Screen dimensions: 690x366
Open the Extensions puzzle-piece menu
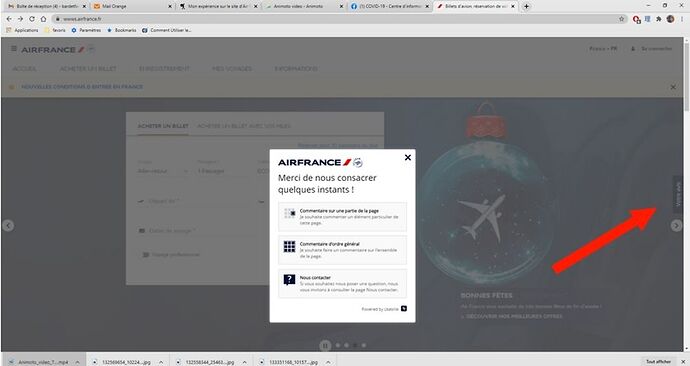(x=659, y=19)
